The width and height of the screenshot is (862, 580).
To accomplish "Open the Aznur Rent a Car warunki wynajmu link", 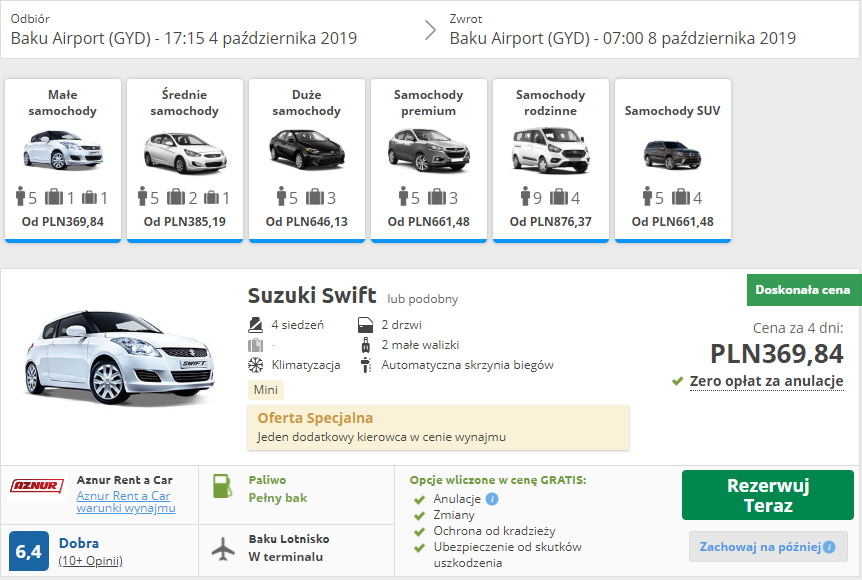I will coord(126,501).
